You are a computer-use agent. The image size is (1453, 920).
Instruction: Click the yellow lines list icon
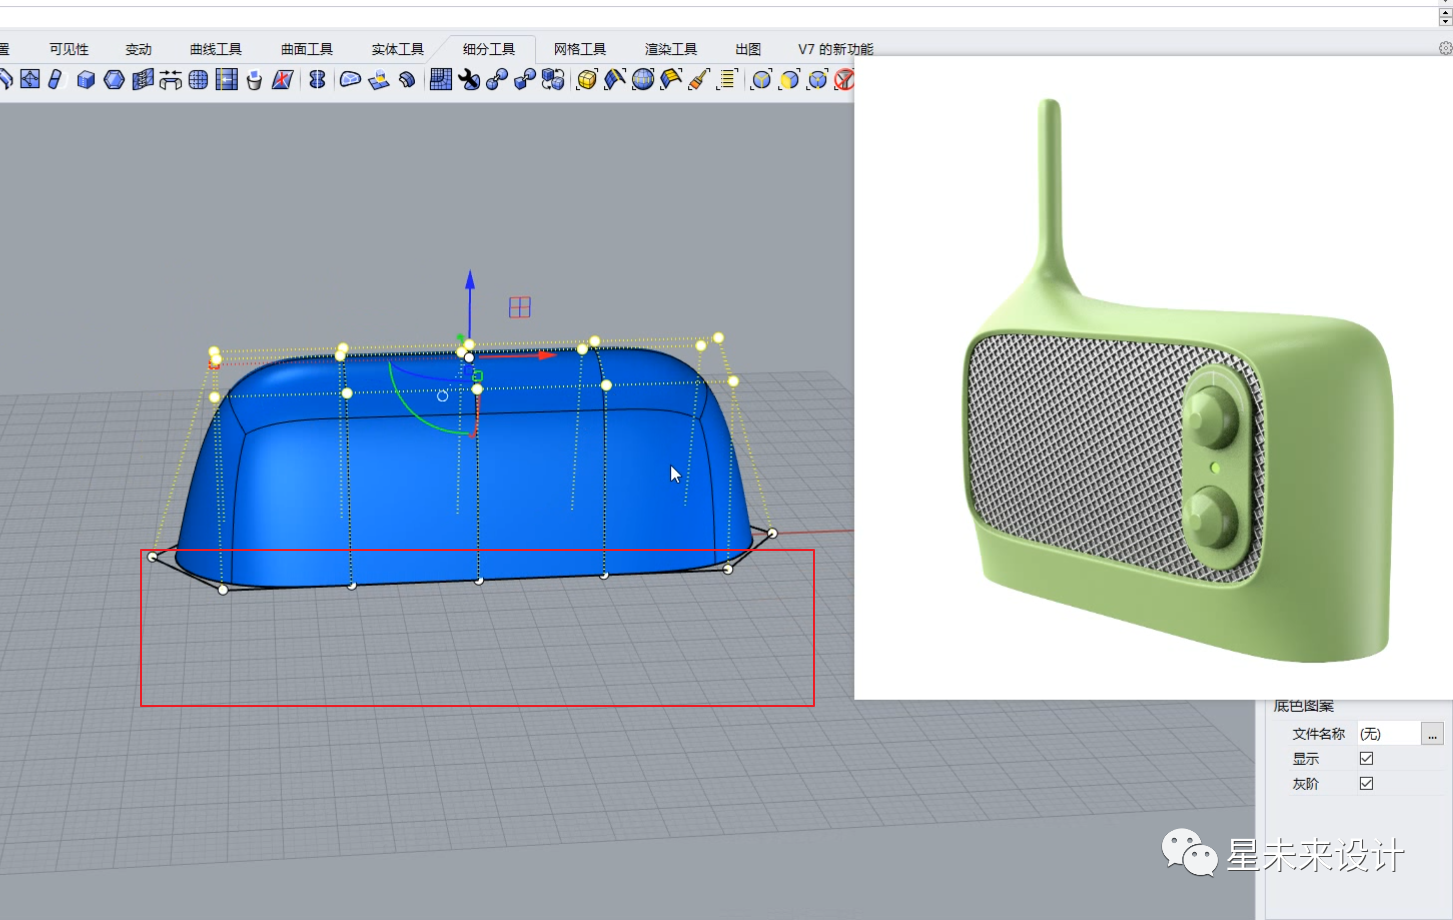click(727, 80)
